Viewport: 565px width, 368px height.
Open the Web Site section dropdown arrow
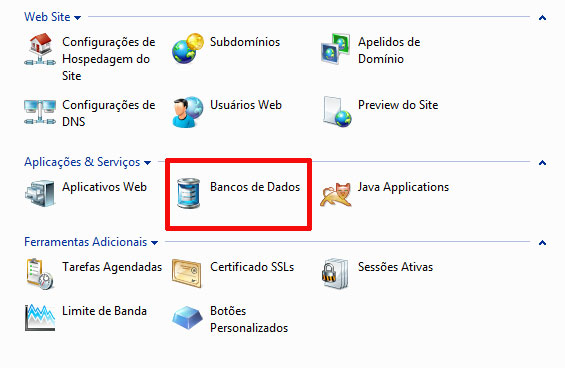(x=77, y=18)
